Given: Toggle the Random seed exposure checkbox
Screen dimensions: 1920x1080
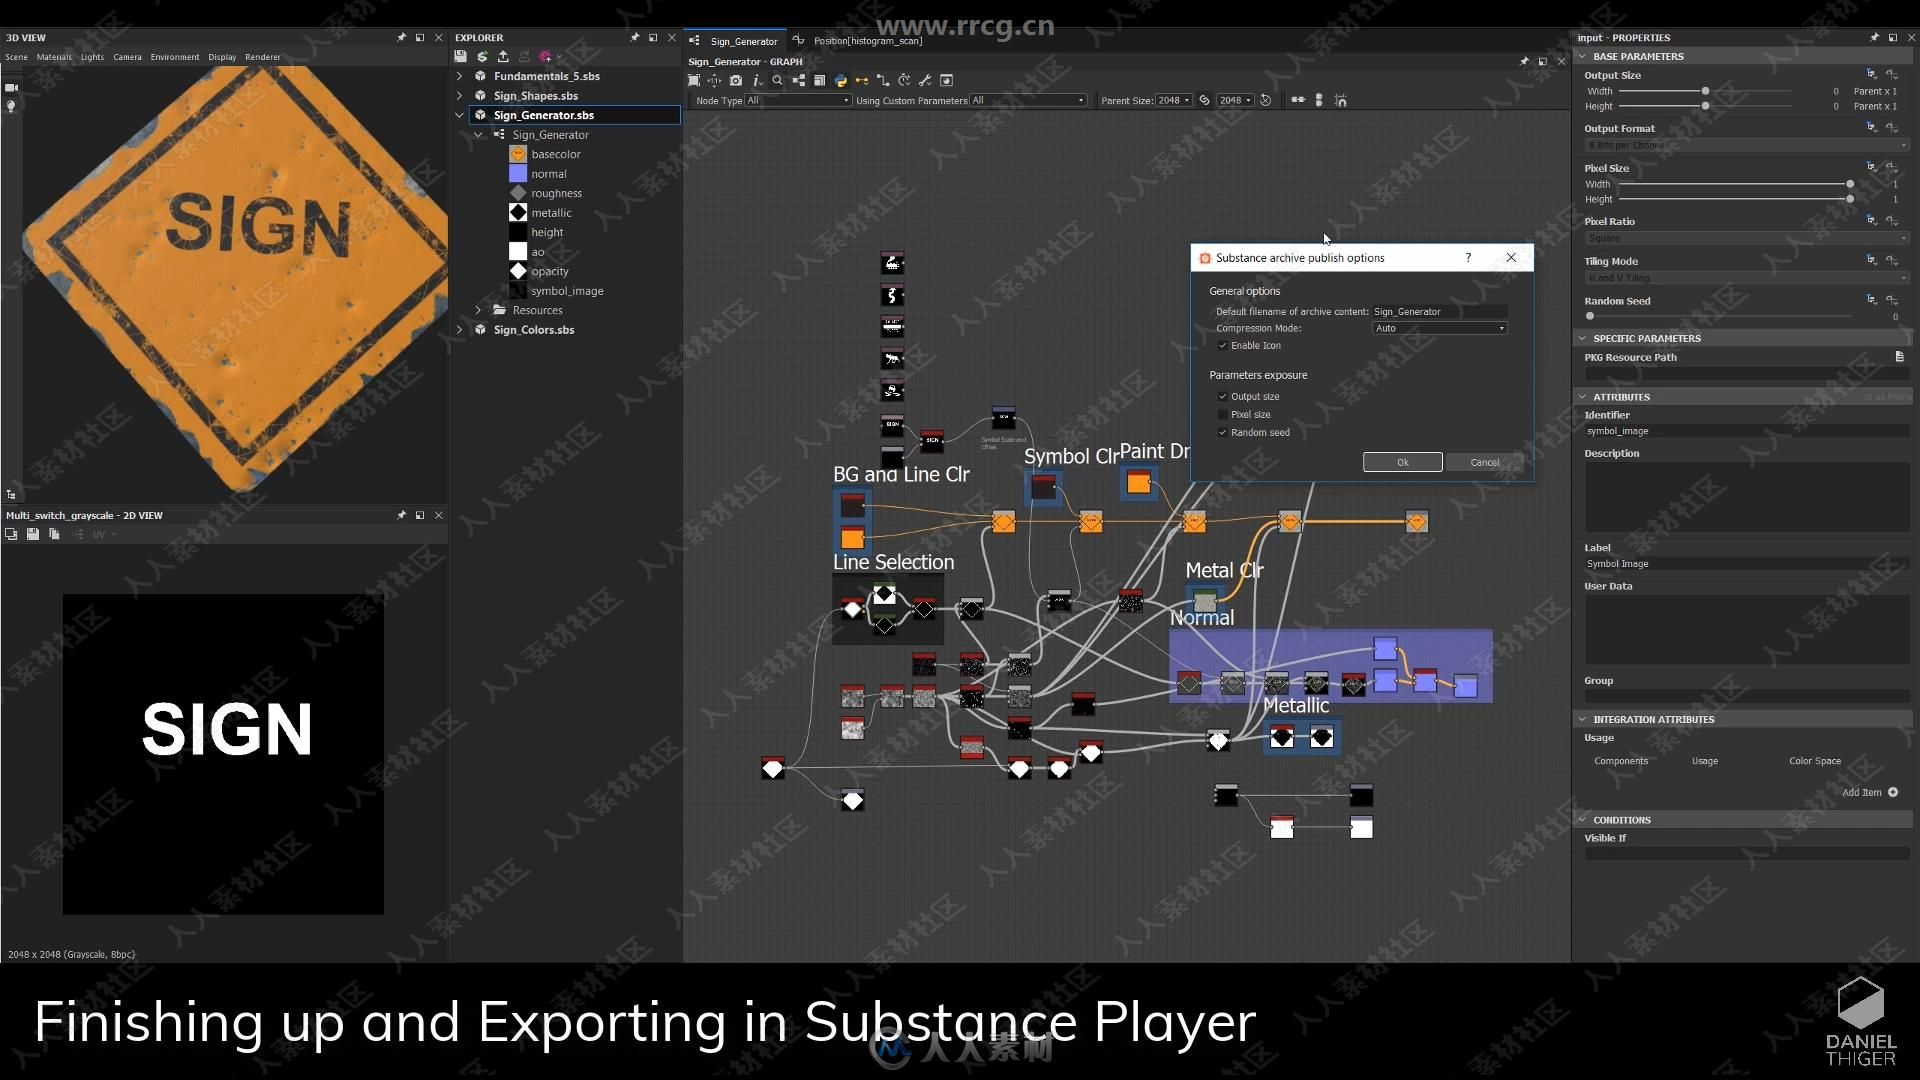Looking at the screenshot, I should coord(1222,432).
